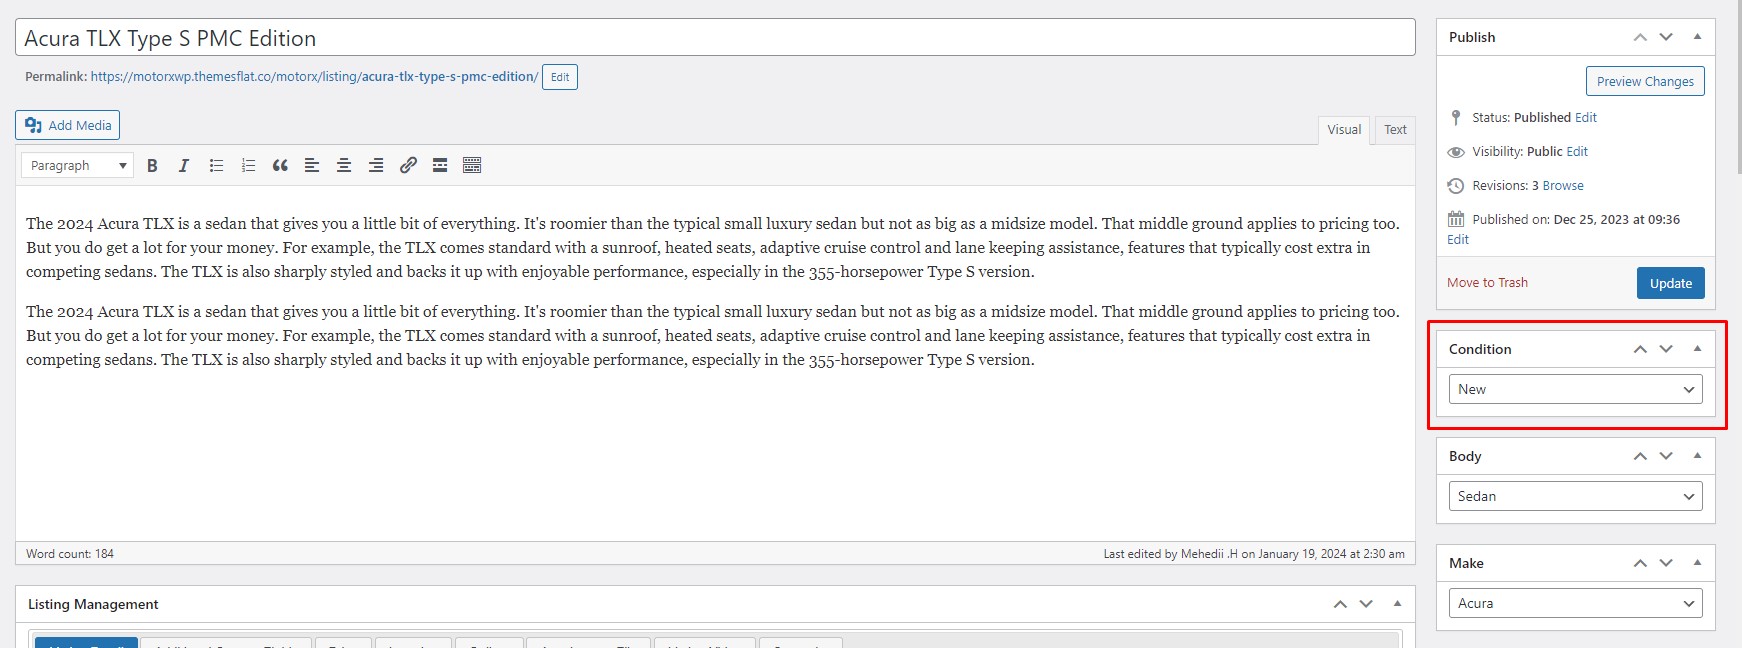Toggle bold formatting in the editor toolbar
Image resolution: width=1742 pixels, height=648 pixels.
coord(152,166)
